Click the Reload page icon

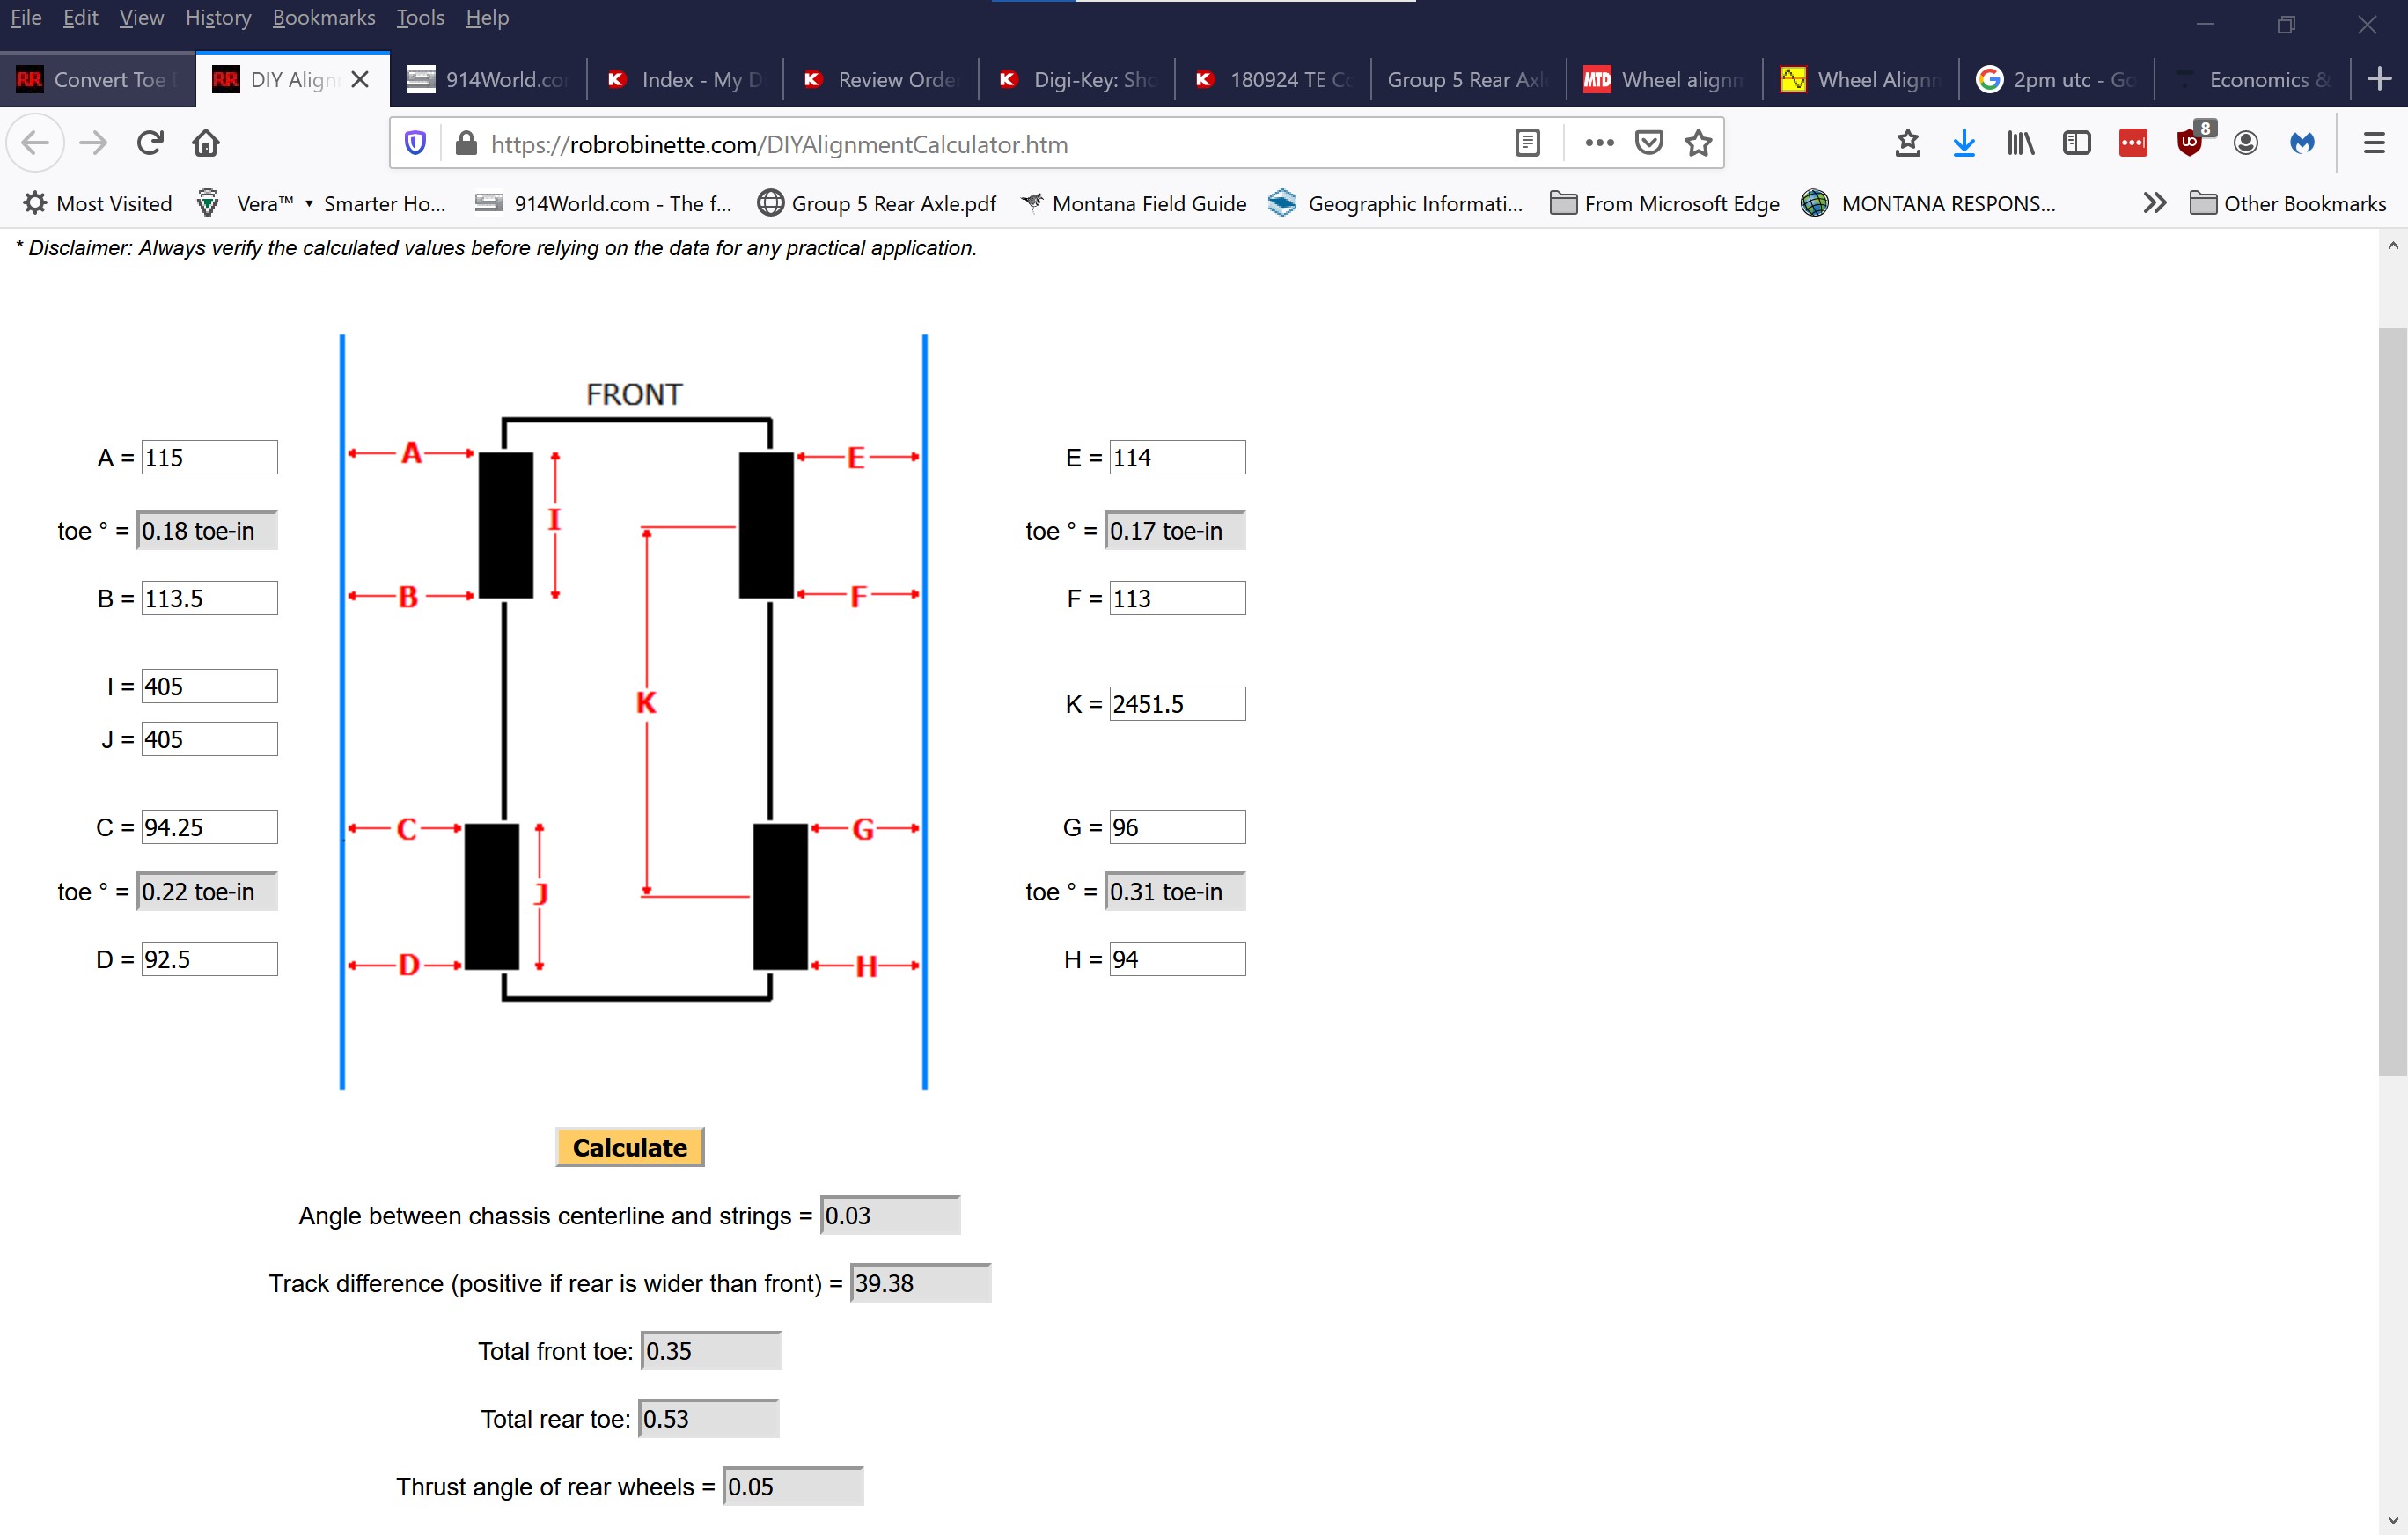pyautogui.click(x=150, y=143)
